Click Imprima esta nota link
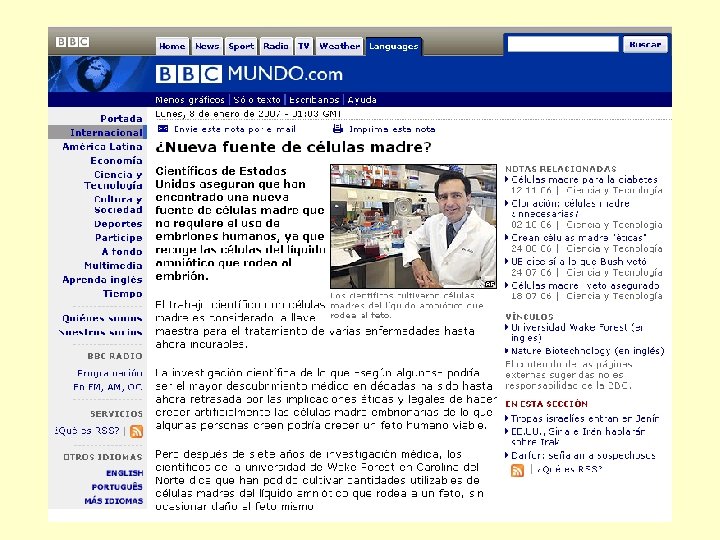This screenshot has width=720, height=540. (392, 129)
